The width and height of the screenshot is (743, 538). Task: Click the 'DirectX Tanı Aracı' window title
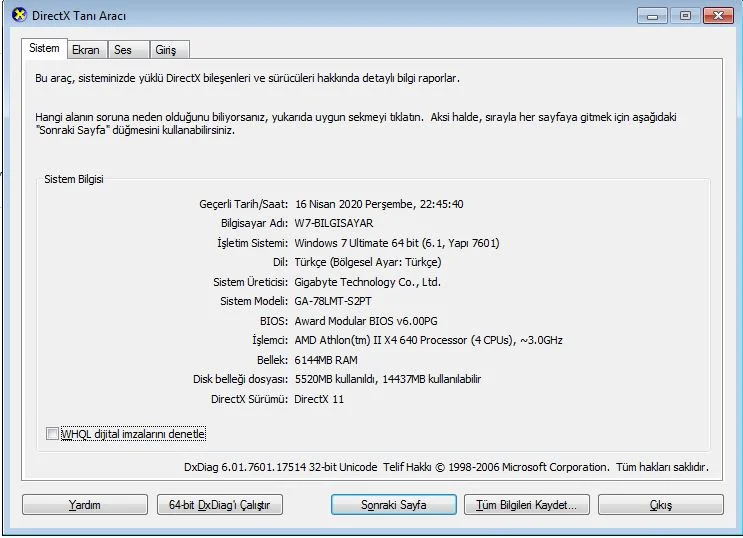[79, 16]
